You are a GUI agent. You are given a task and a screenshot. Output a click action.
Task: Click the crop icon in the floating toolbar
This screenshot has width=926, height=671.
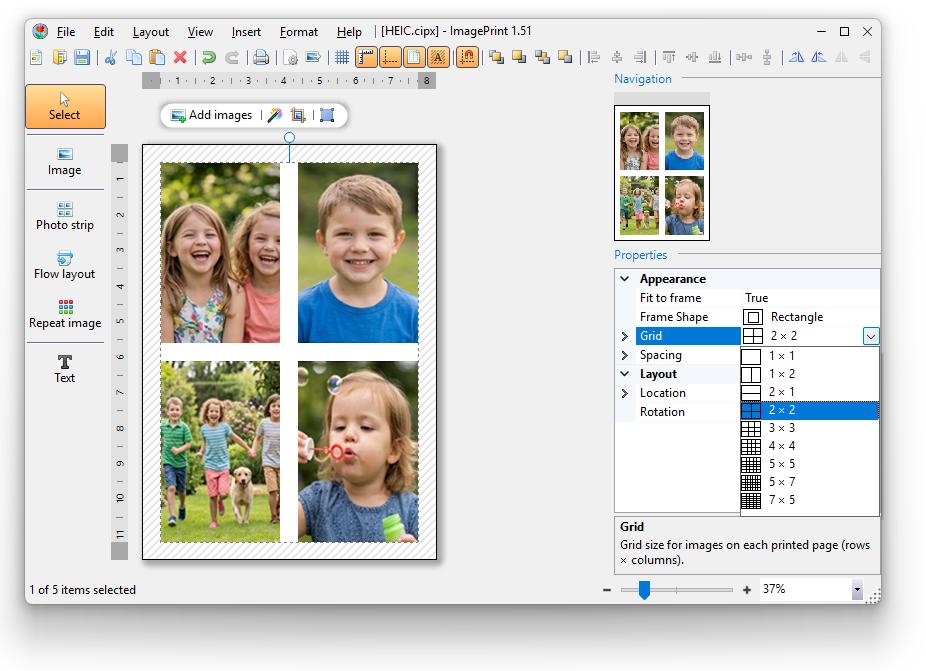coord(298,115)
